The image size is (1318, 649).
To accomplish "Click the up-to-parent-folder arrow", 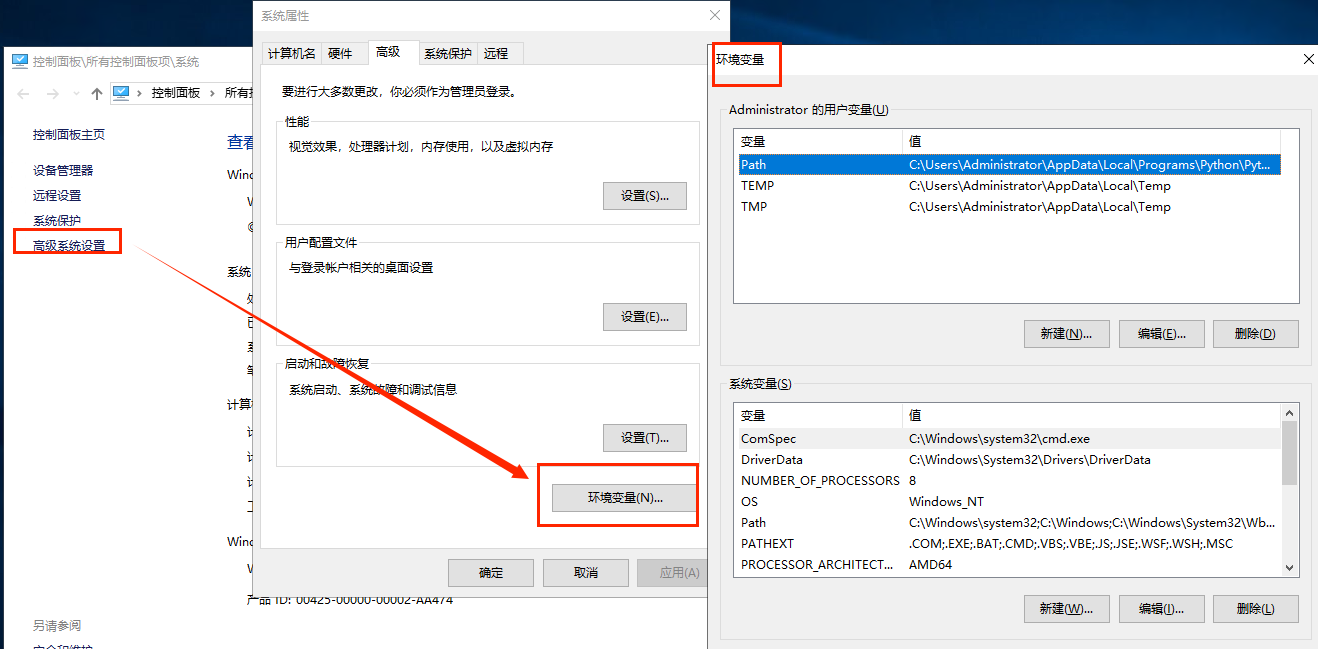I will (97, 93).
